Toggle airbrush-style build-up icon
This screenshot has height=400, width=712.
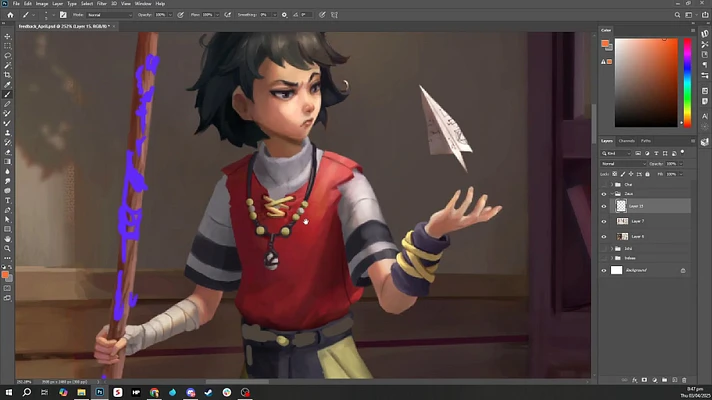(227, 15)
